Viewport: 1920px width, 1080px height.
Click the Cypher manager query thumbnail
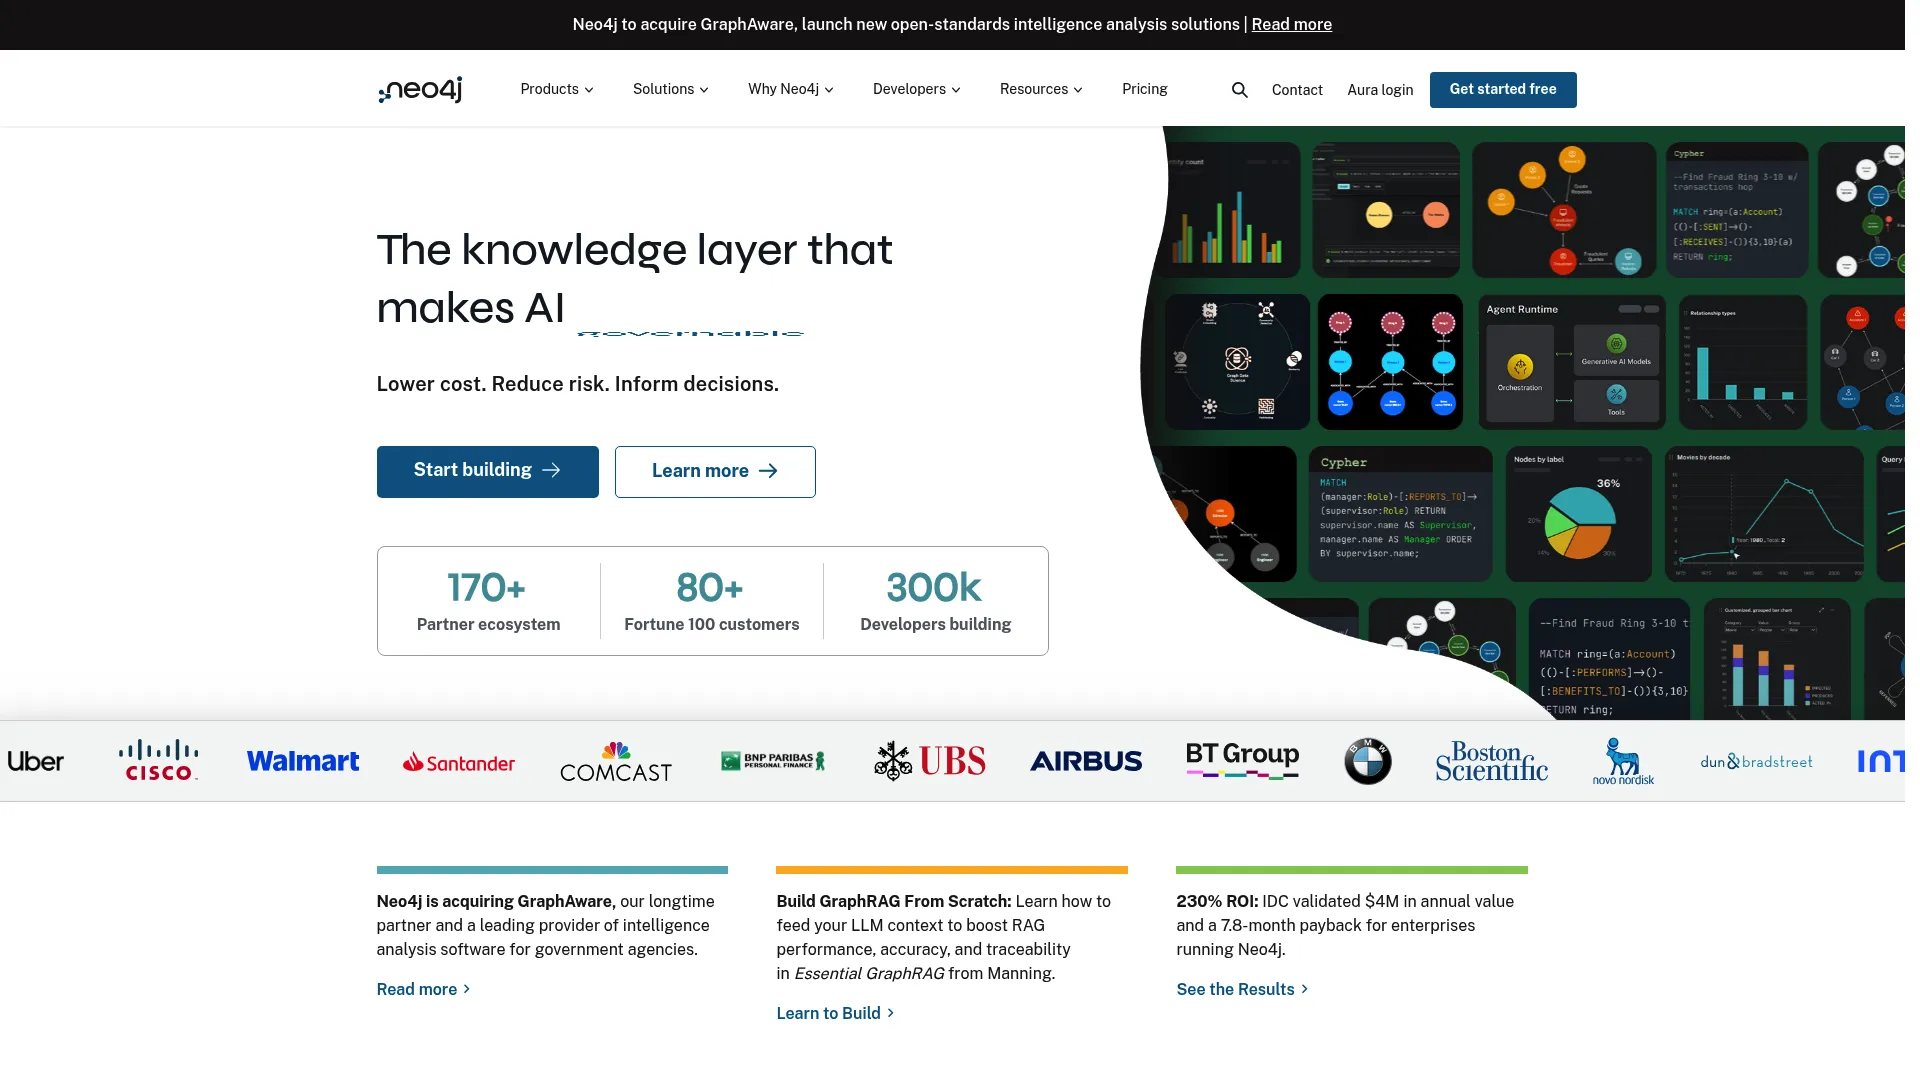[x=1400, y=514]
